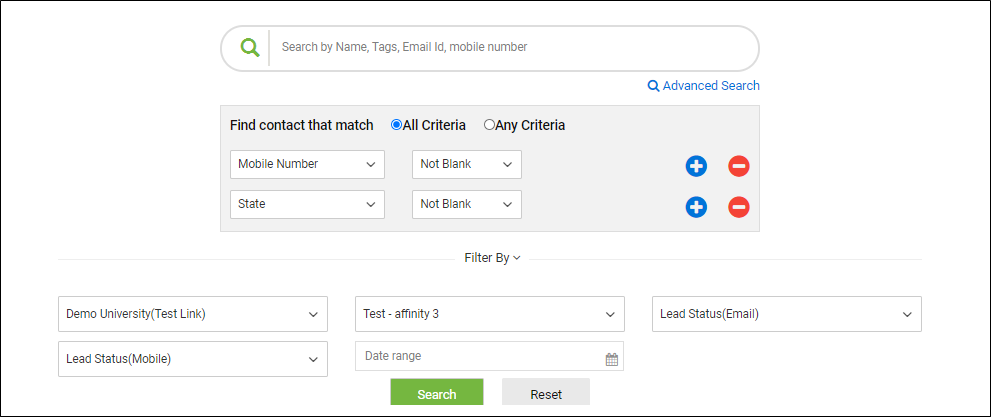This screenshot has height=417, width=991.
Task: Click the green magnifier search icon
Action: [x=250, y=47]
